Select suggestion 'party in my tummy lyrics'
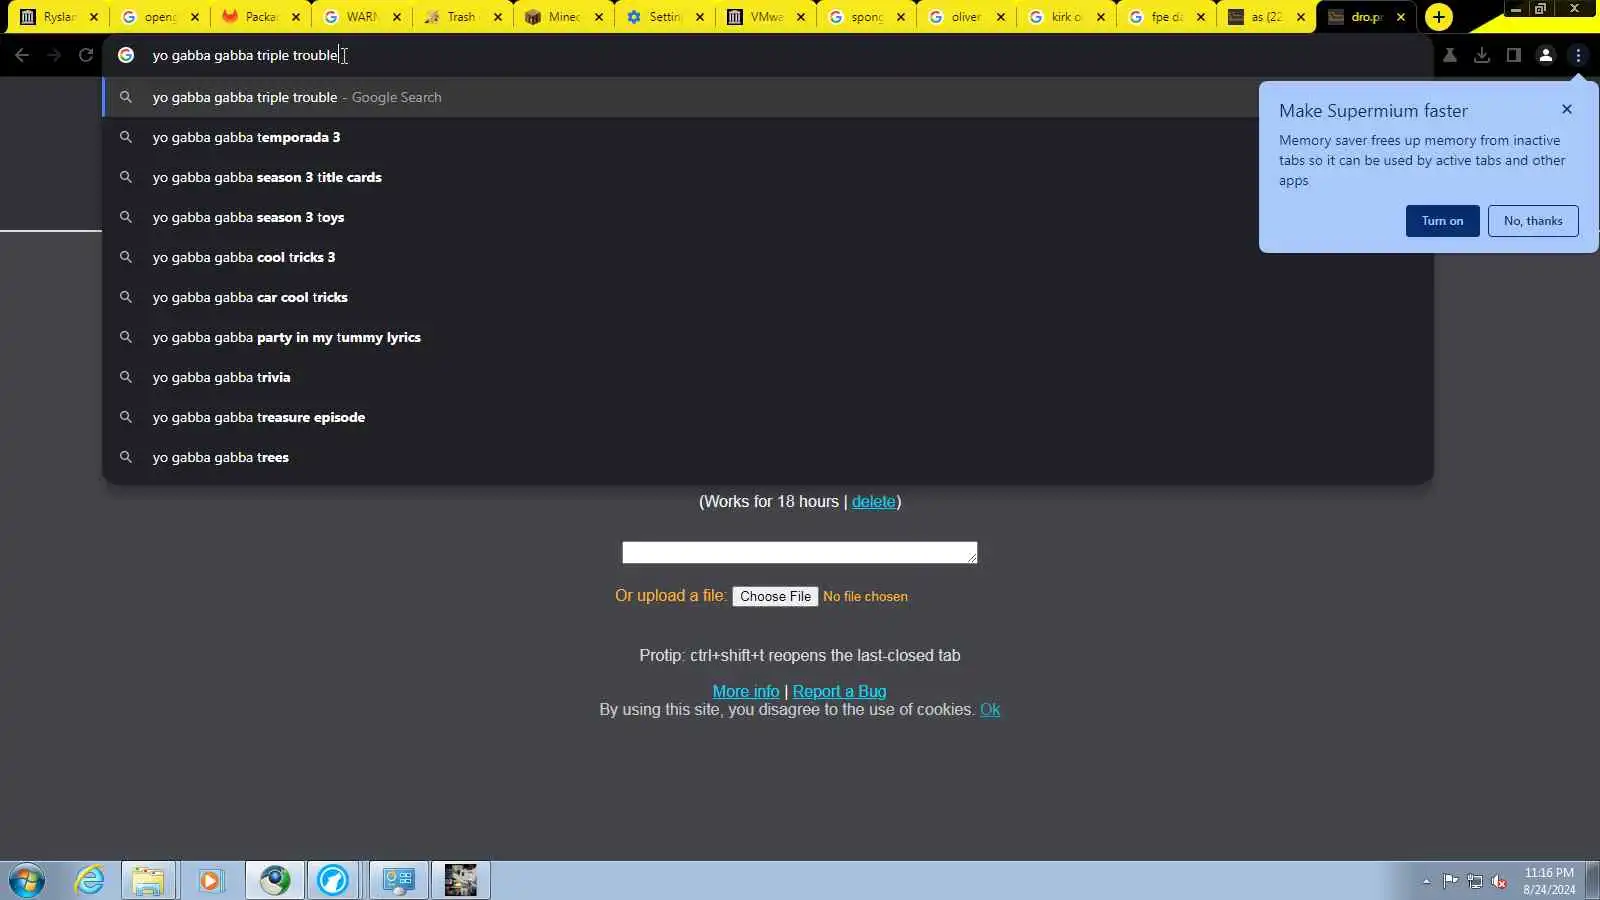1600x900 pixels. [x=768, y=337]
